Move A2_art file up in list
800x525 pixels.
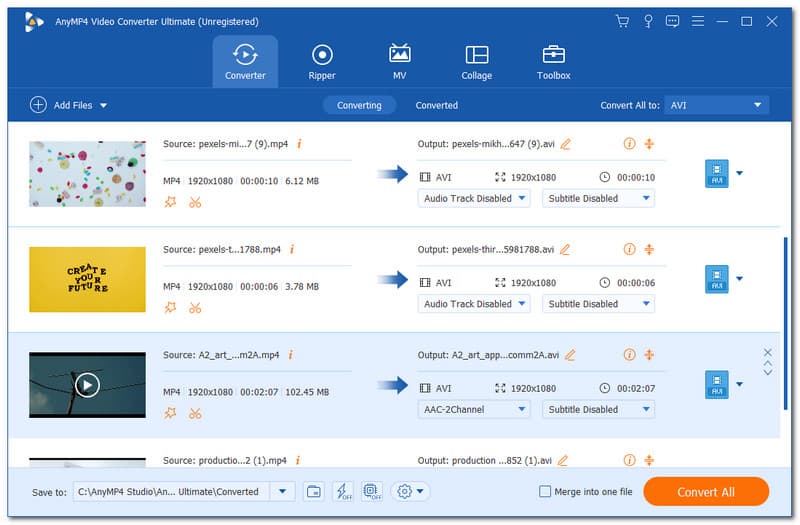click(768, 363)
